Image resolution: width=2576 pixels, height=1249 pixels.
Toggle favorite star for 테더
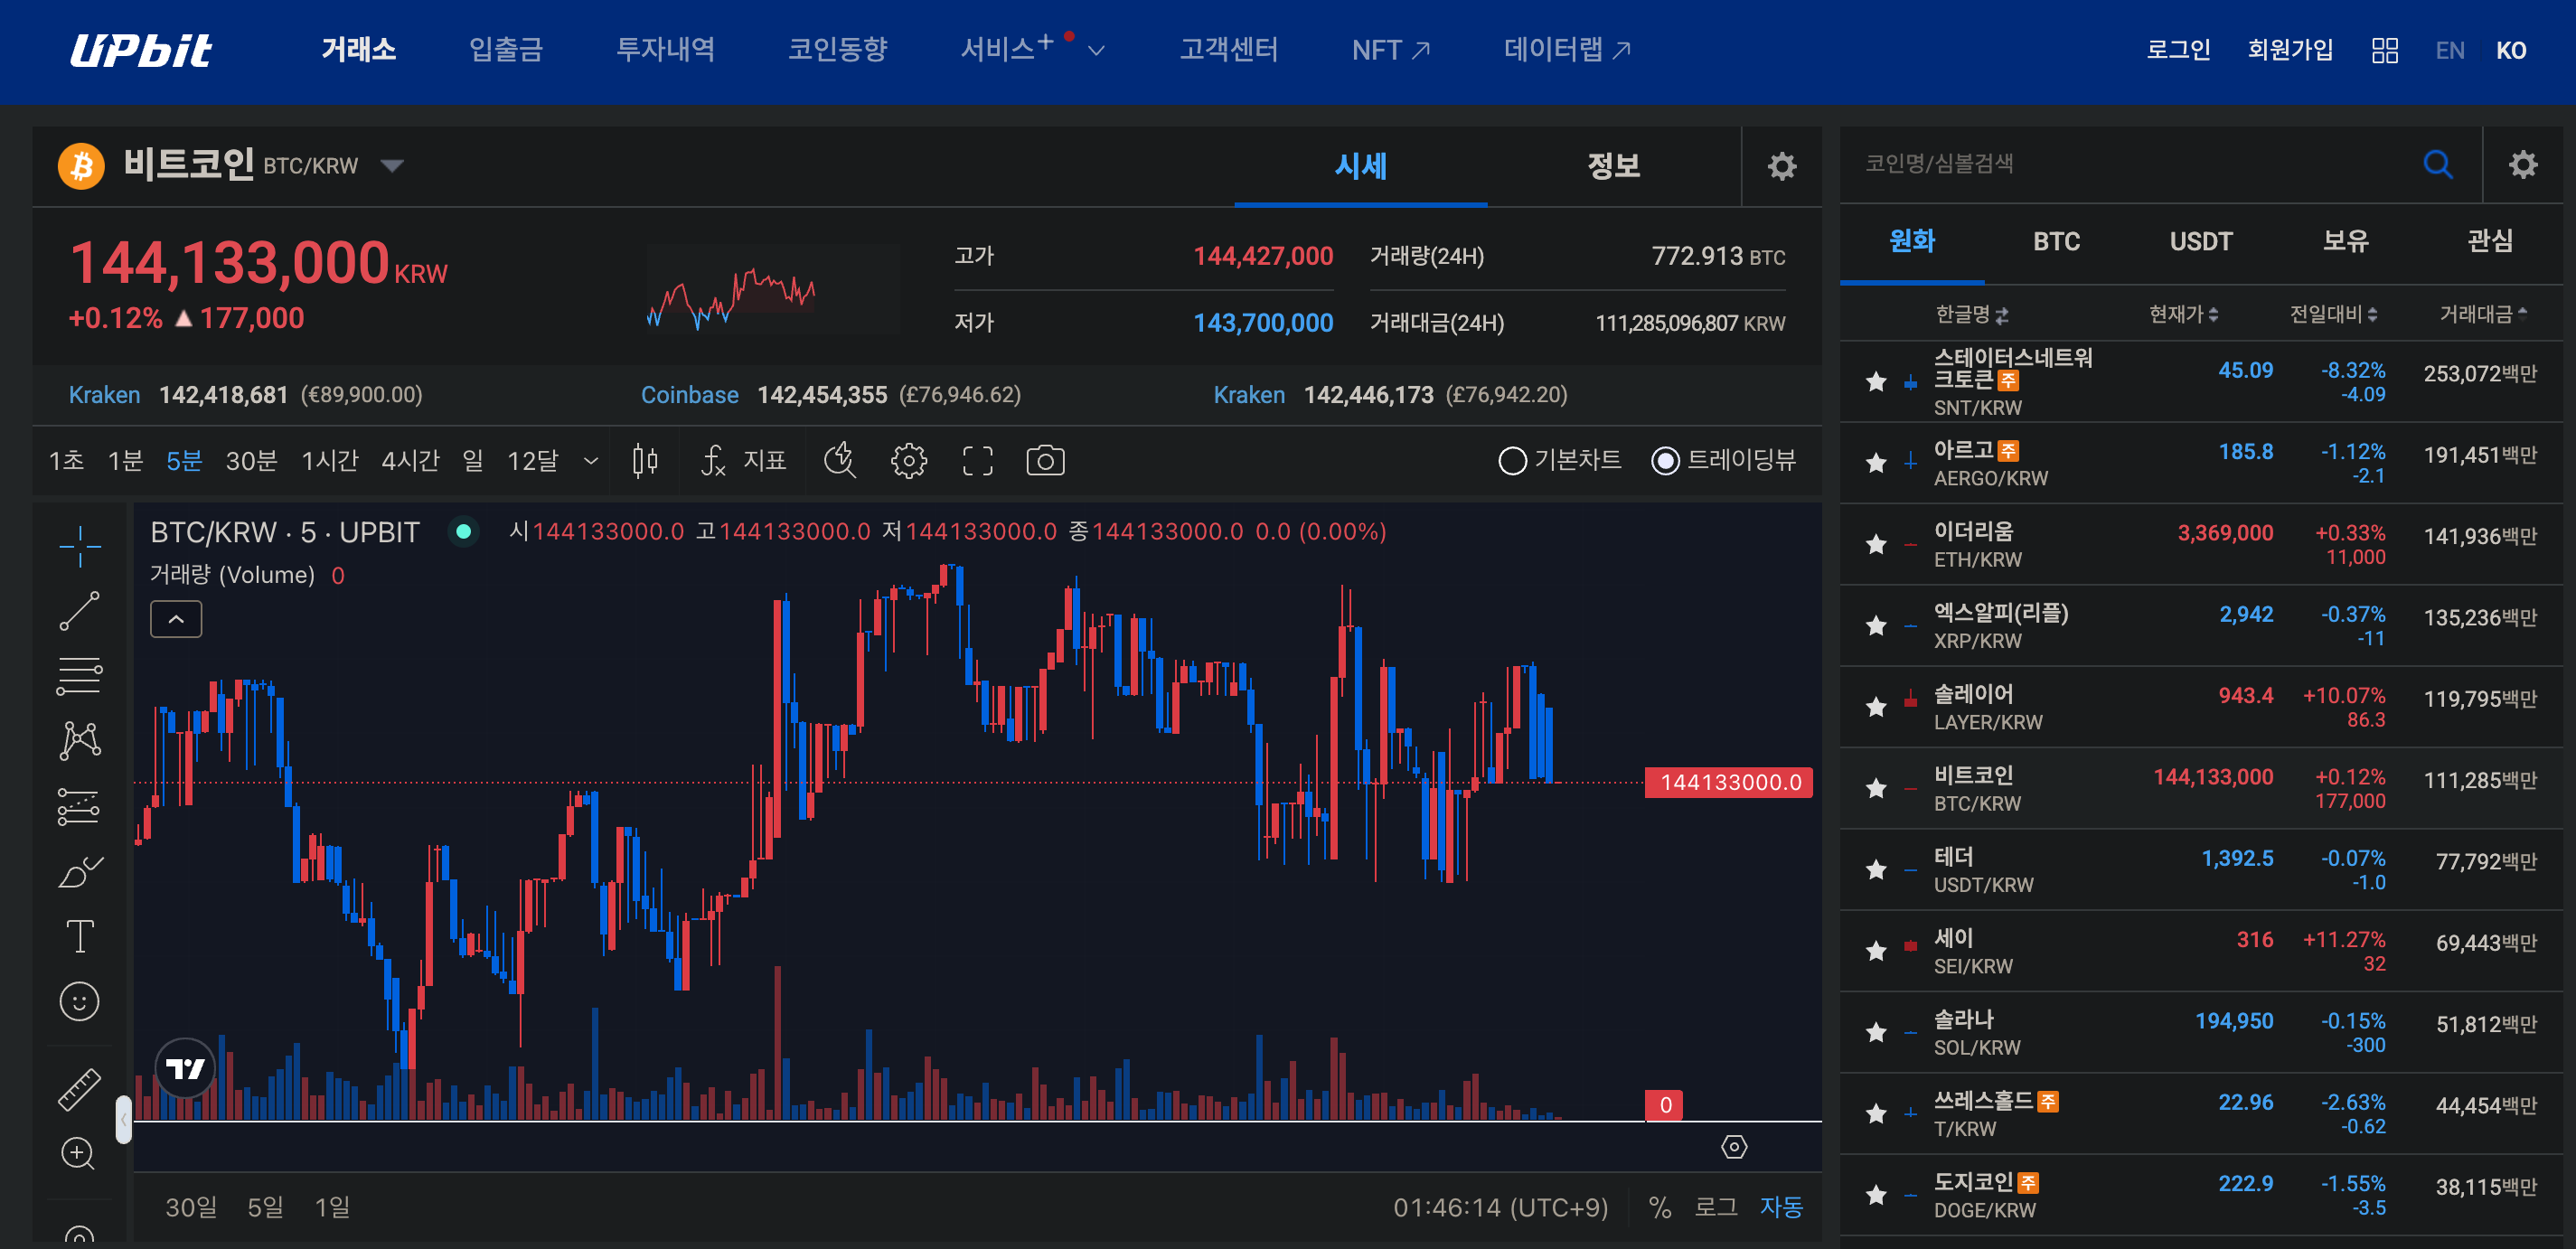tap(1876, 869)
